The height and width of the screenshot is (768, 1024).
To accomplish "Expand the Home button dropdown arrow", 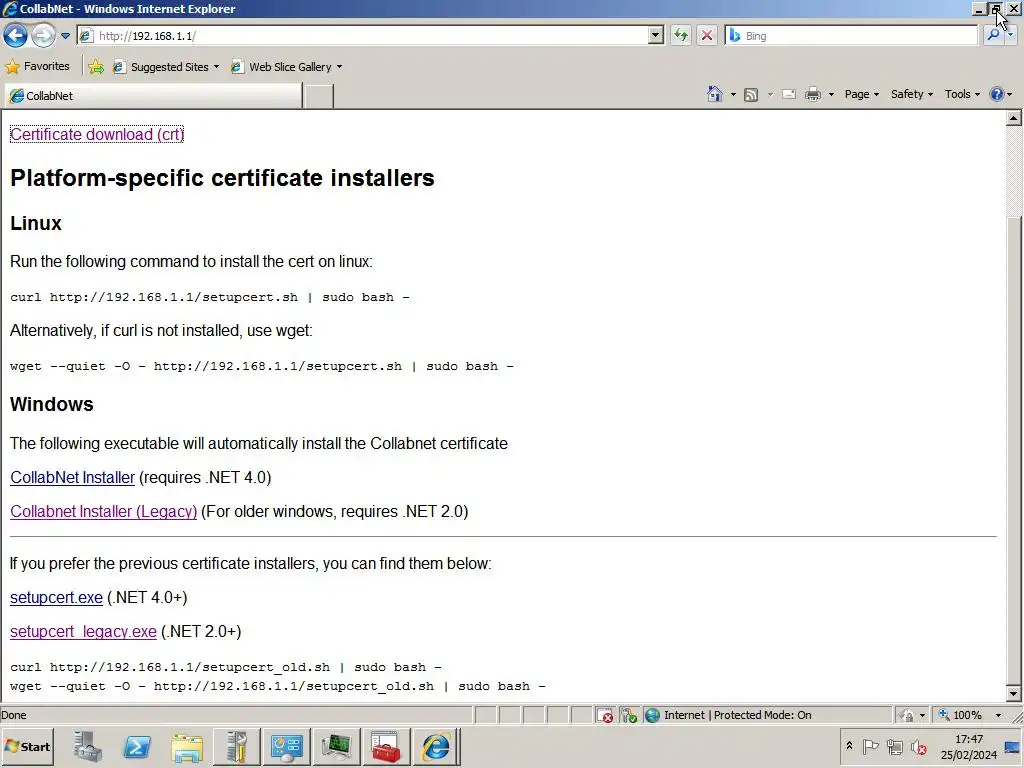I will point(733,95).
